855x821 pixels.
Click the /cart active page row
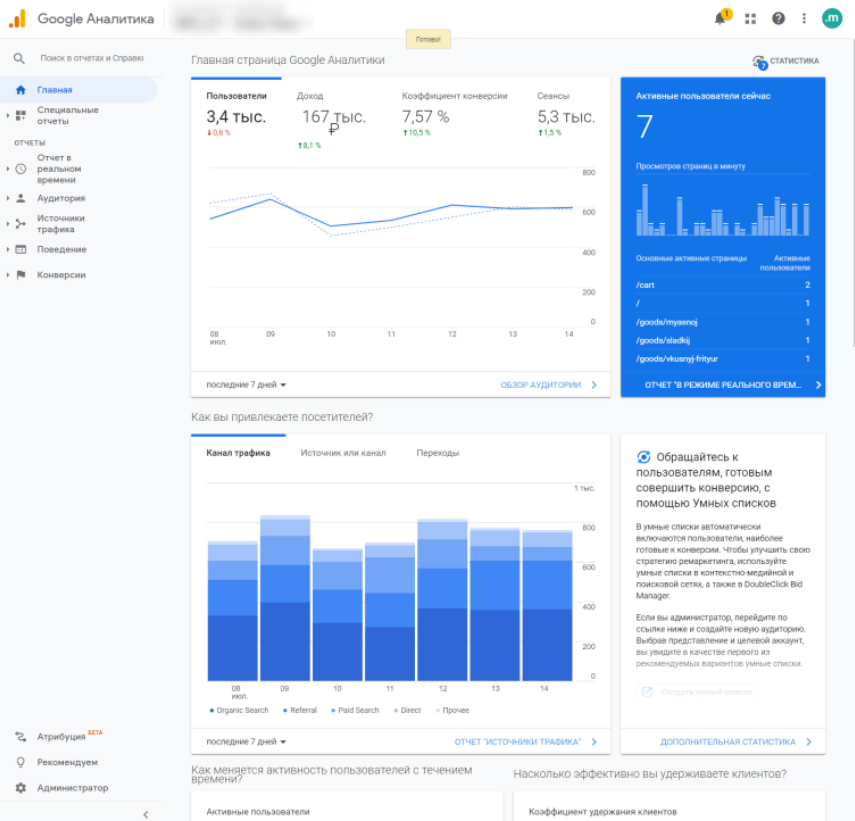pos(723,285)
